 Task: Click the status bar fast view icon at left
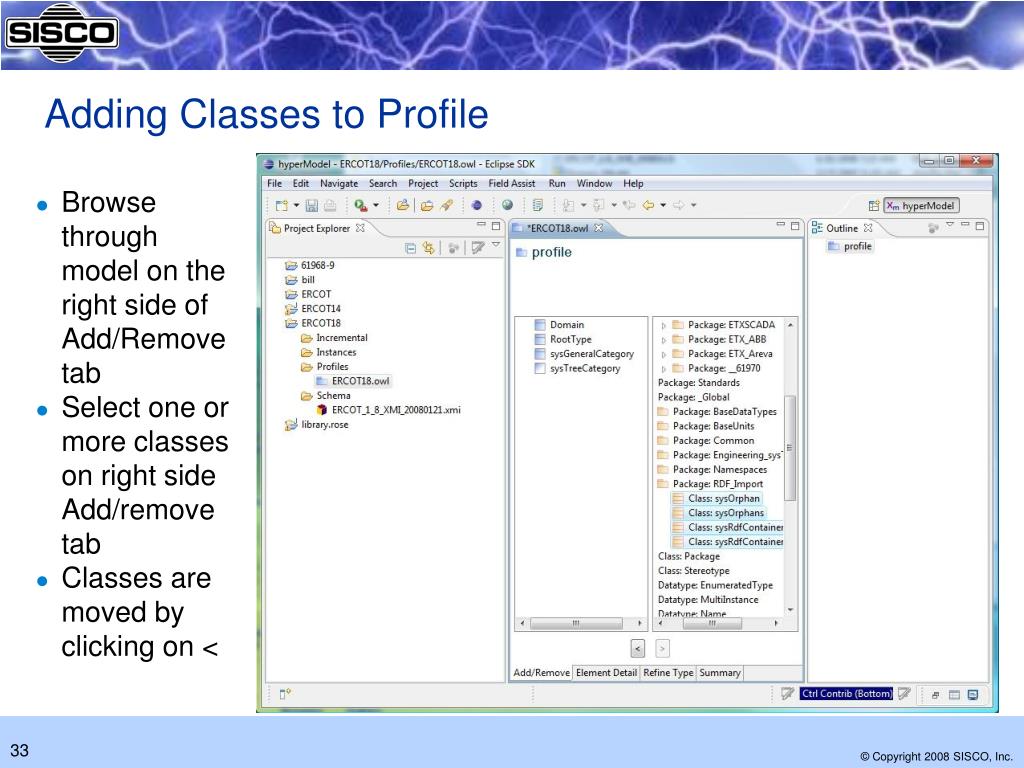(x=285, y=694)
